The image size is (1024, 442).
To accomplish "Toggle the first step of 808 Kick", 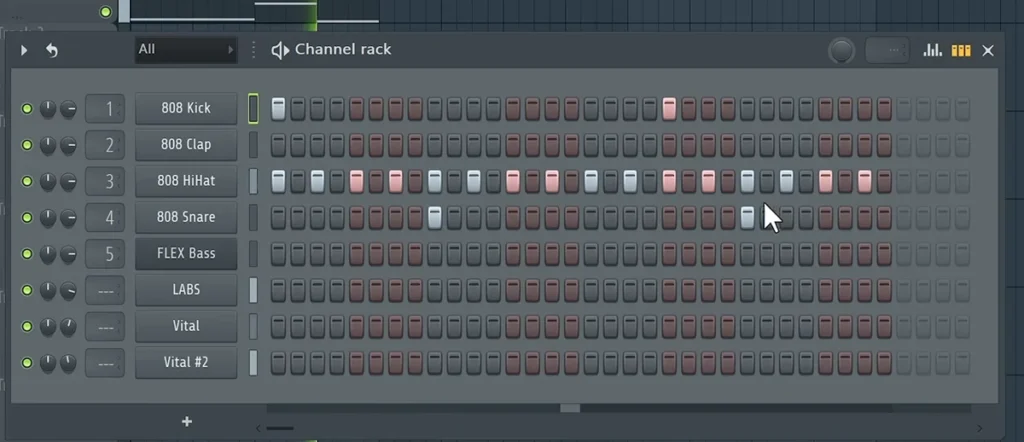I will point(278,108).
